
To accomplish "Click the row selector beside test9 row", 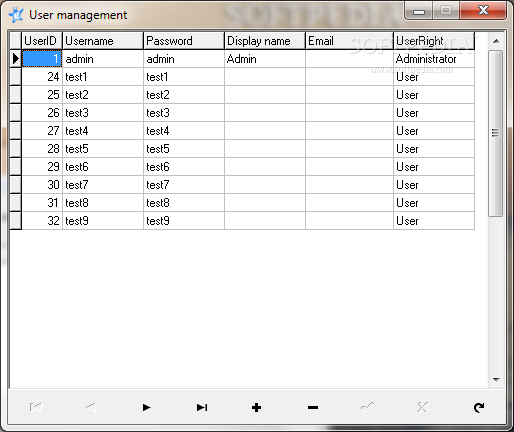I will tap(15, 221).
